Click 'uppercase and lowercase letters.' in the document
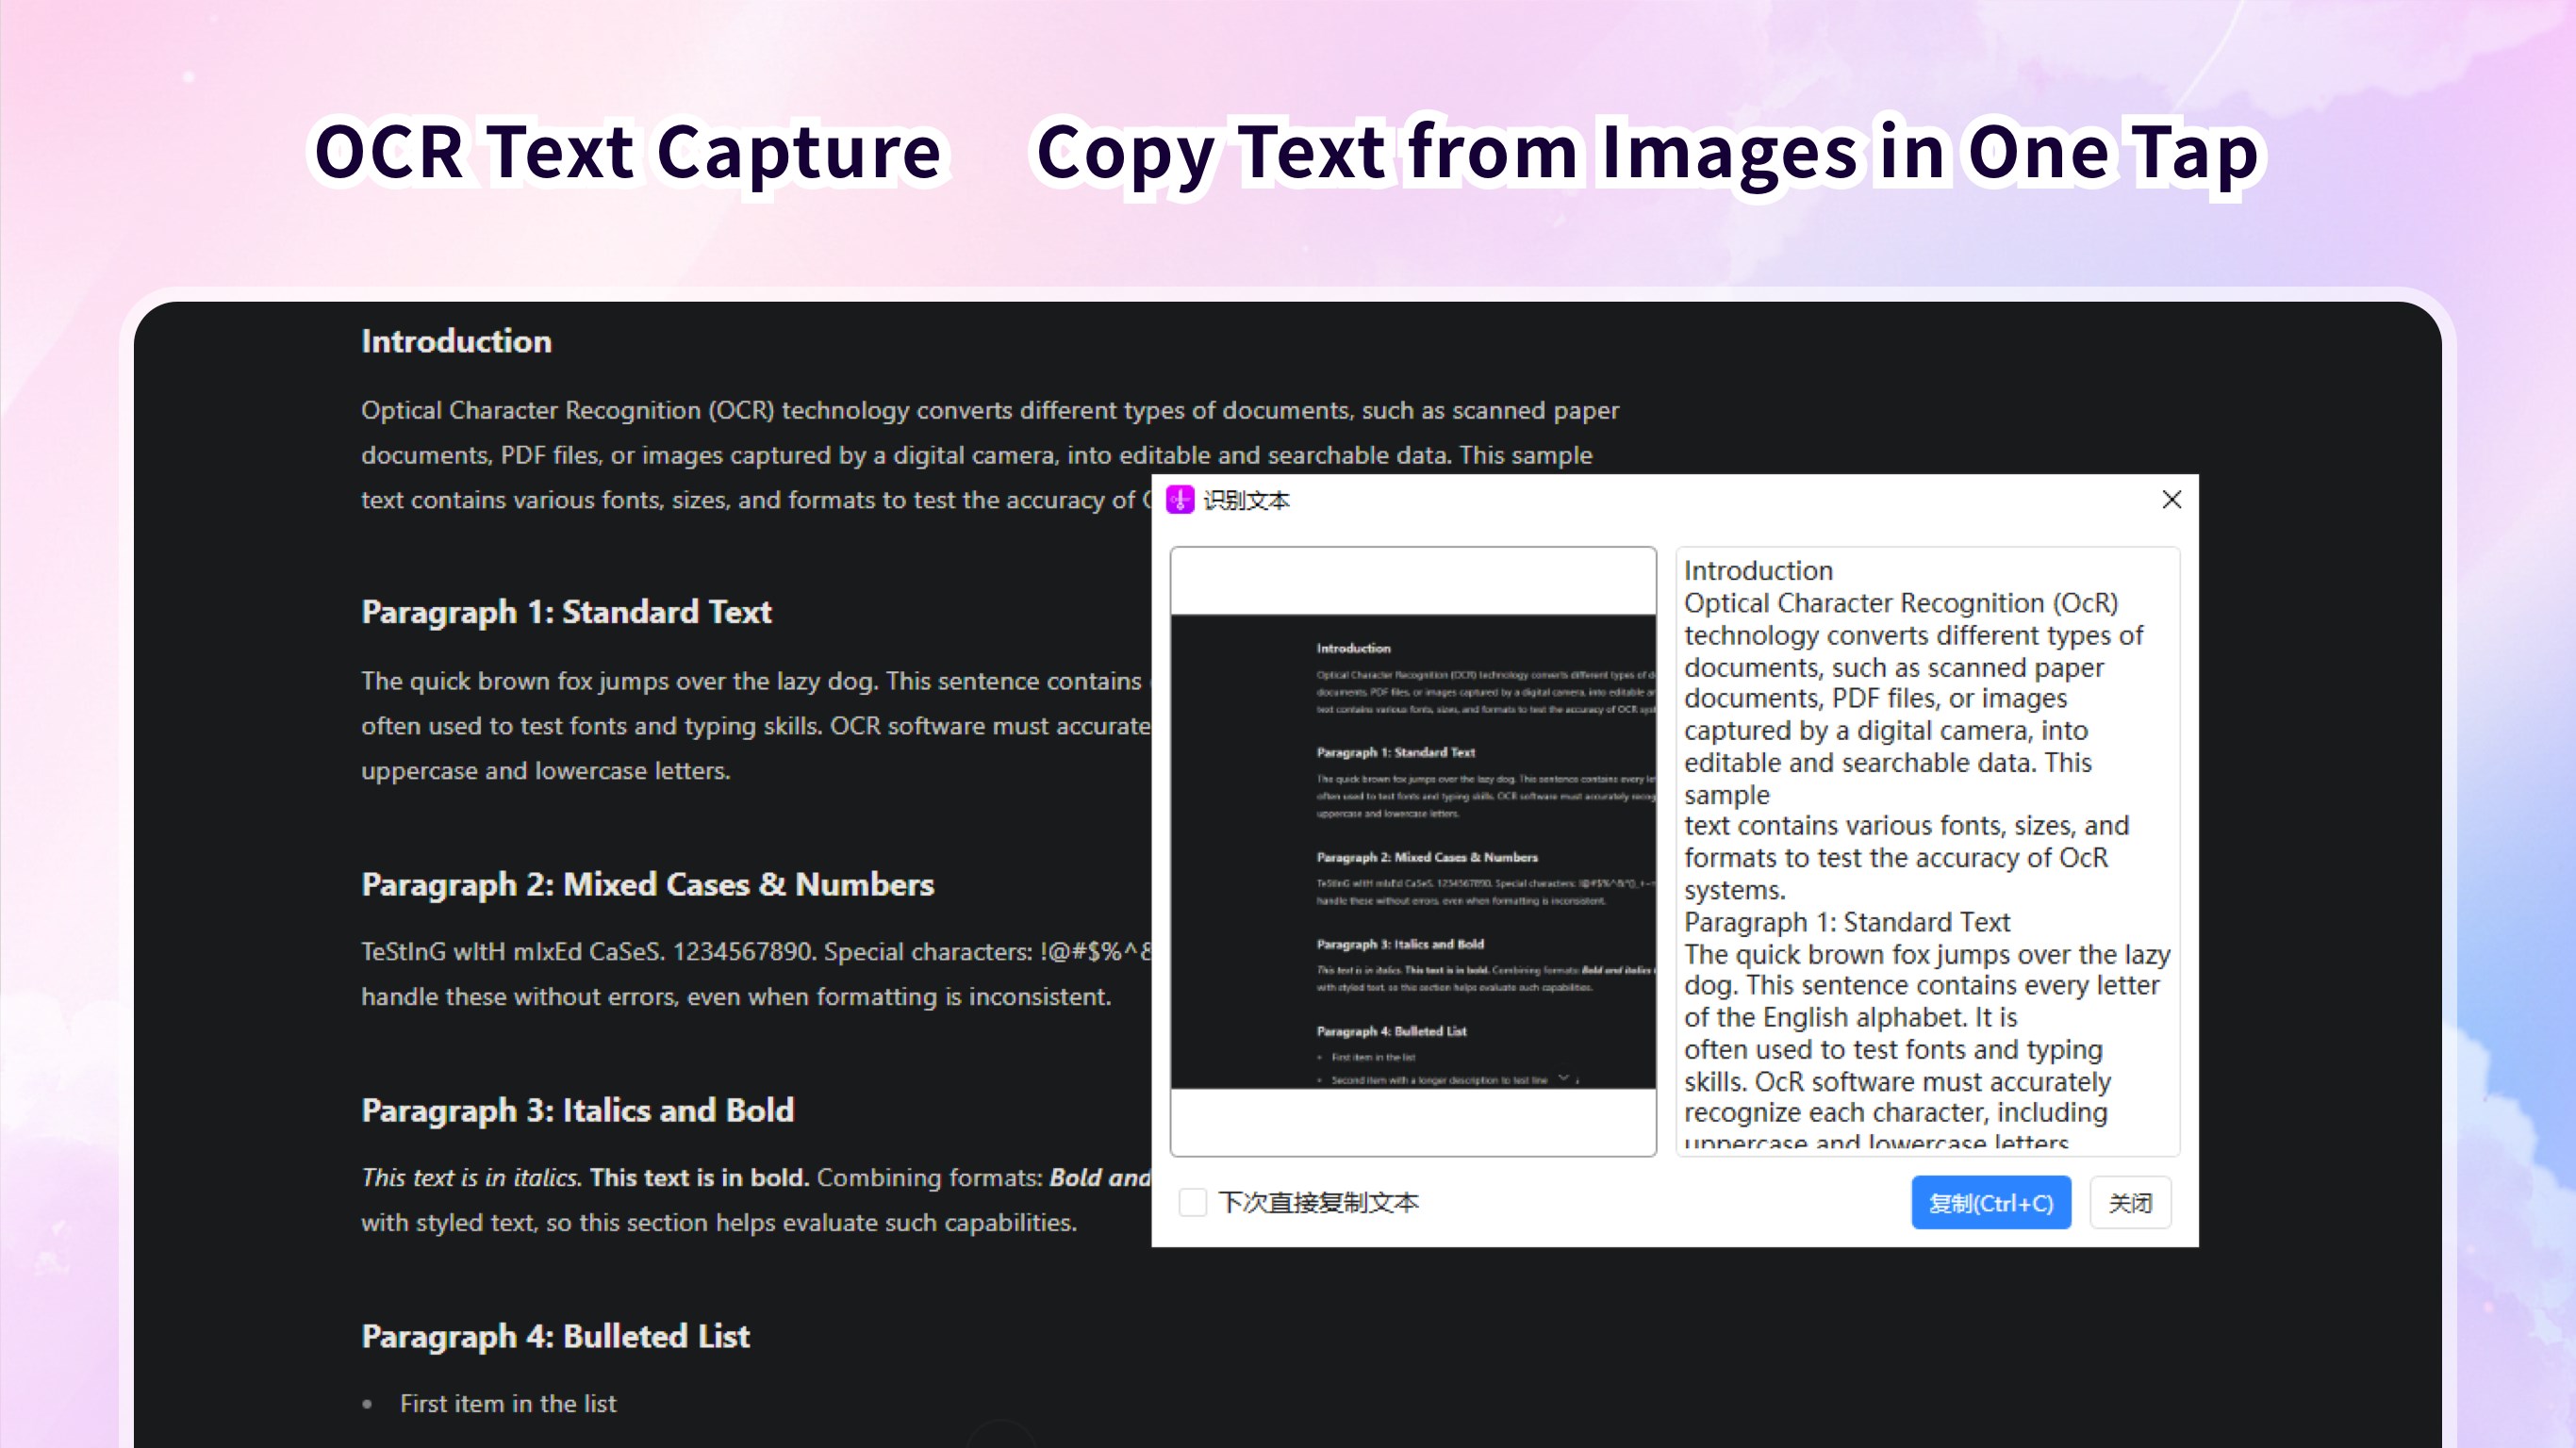Viewport: 2576px width, 1448px height. [x=546, y=771]
